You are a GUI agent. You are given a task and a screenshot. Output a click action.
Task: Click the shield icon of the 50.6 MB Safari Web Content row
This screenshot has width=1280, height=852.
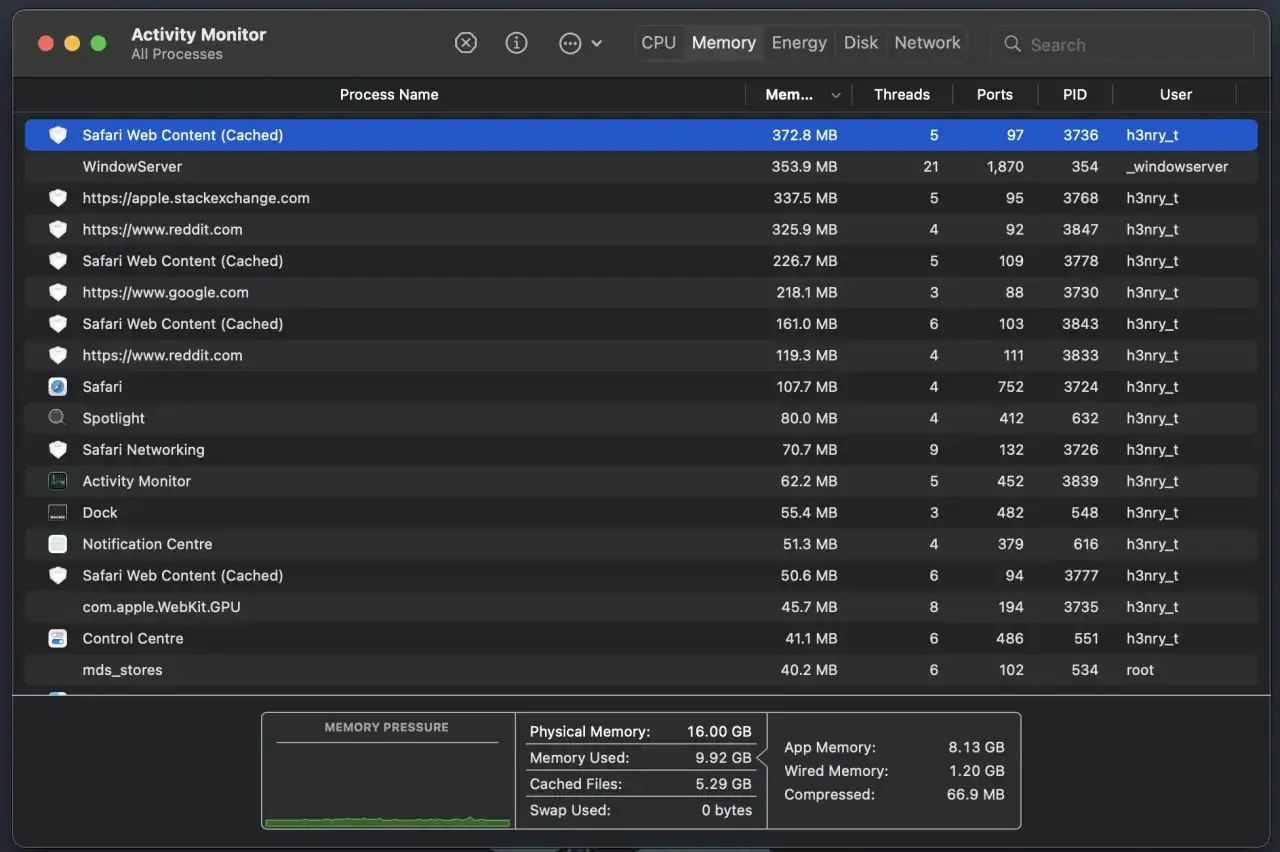click(58, 576)
